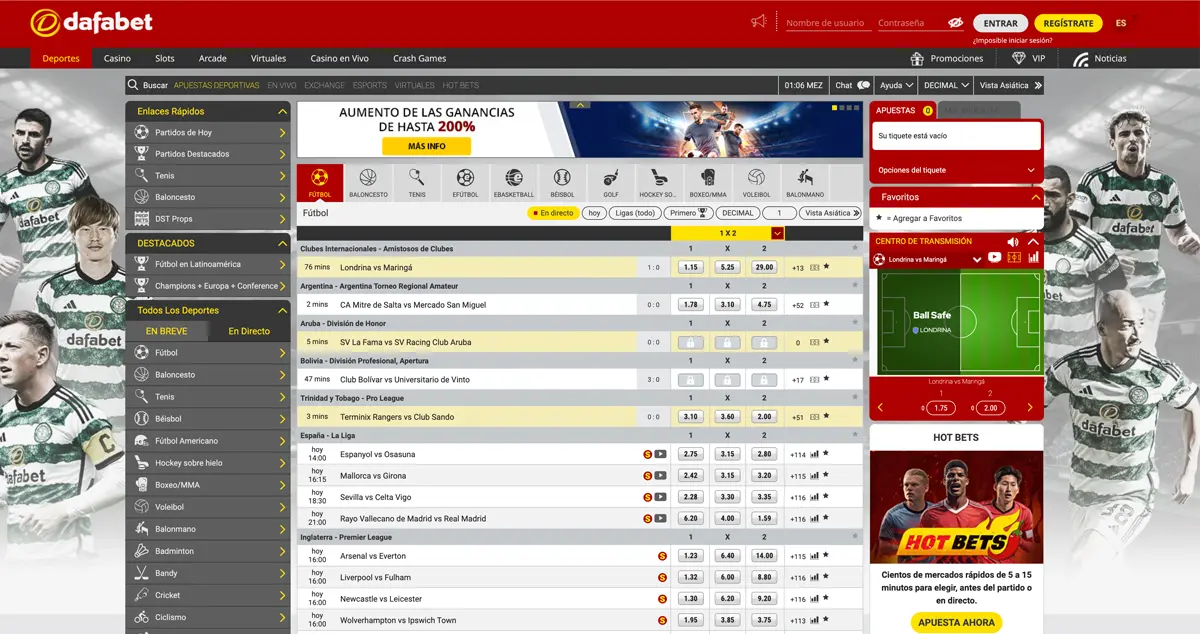Click APUESTA AHORA button
The width and height of the screenshot is (1200, 634).
coord(956,622)
